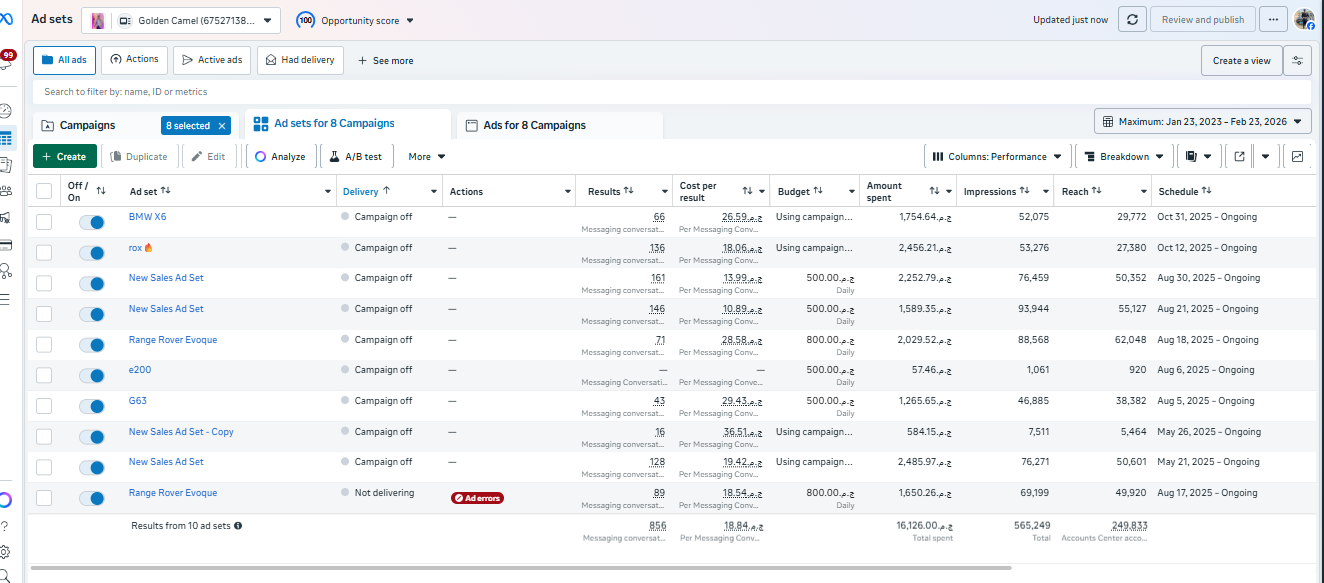Click See more views
This screenshot has width=1324, height=583.
tap(385, 60)
